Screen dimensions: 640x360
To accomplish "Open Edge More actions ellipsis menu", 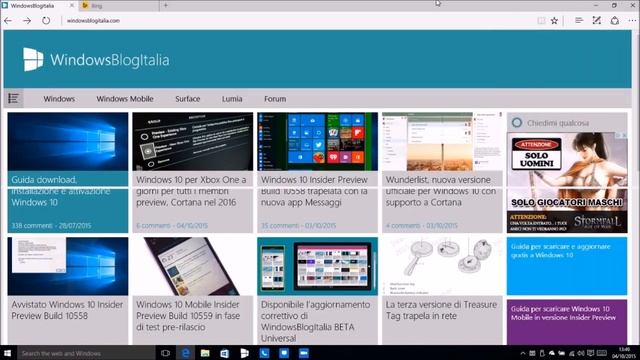I will pyautogui.click(x=632, y=20).
